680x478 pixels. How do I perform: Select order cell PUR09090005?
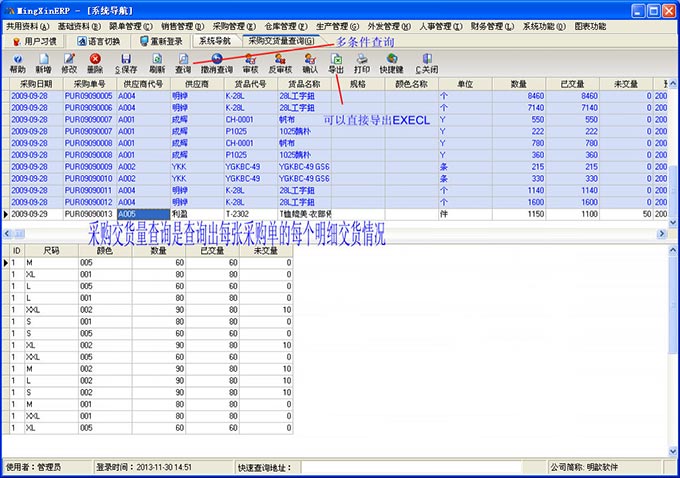[90, 96]
